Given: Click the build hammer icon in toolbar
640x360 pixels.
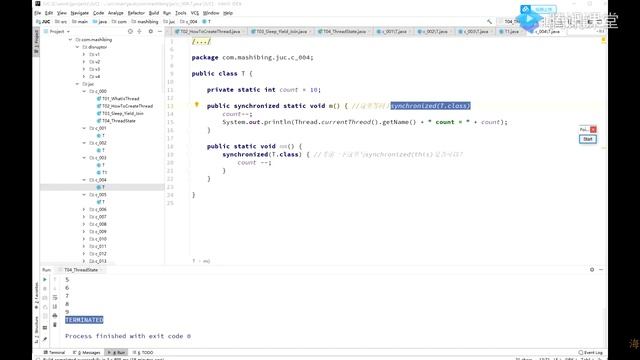Looking at the screenshot, I should click(x=489, y=22).
